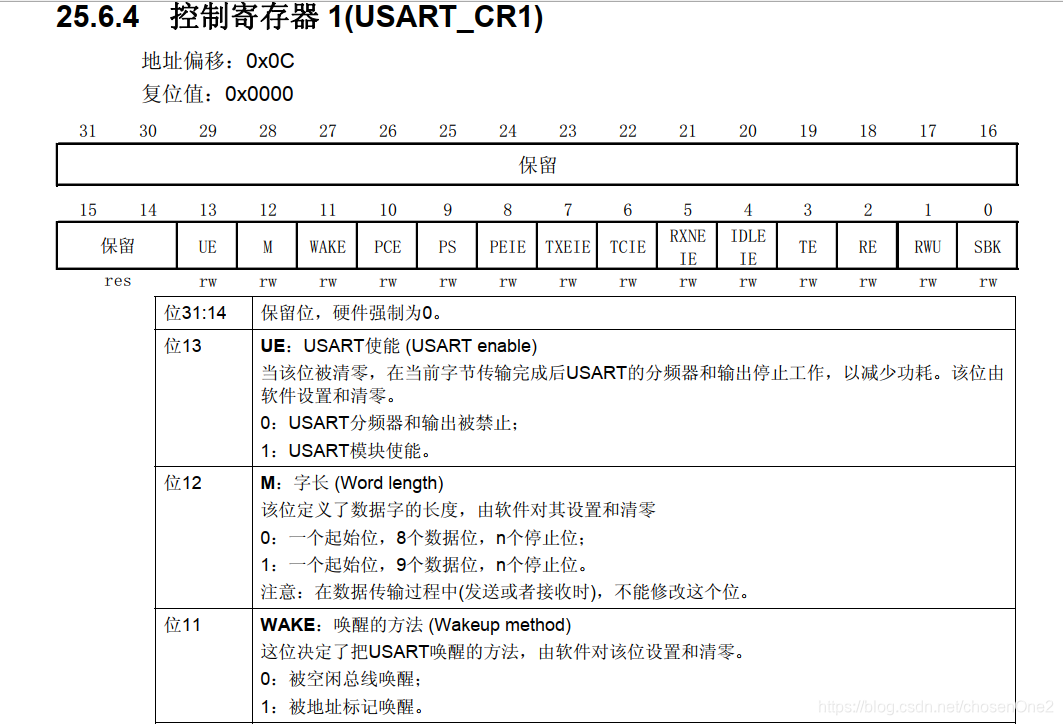The image size is (1063, 725).
Task: Click the text 保留位，硬件强制为0。
Action: [x=352, y=313]
